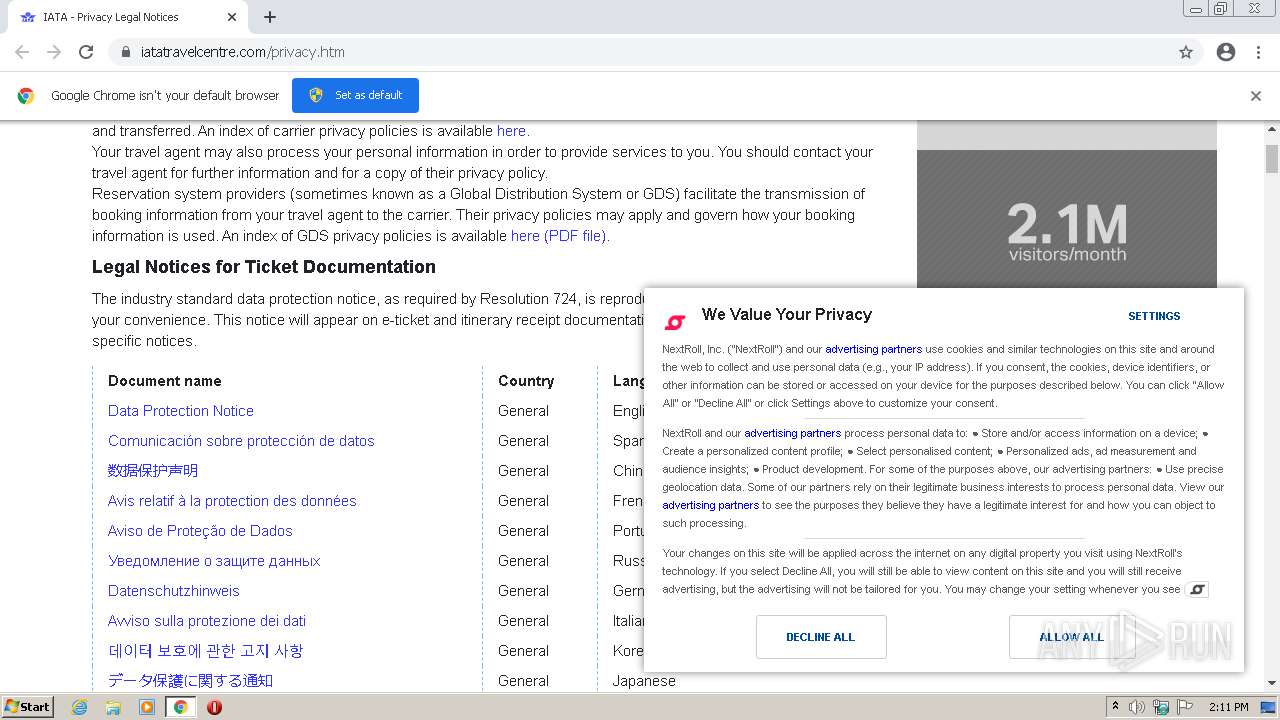Open Уведомление о защите данных link
This screenshot has width=1280, height=720.
(x=214, y=561)
